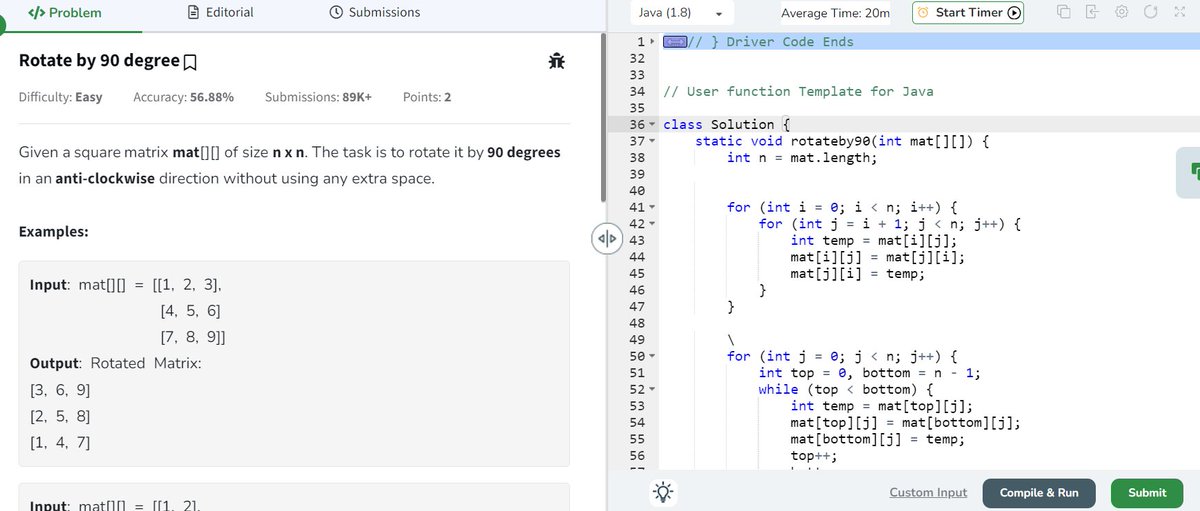Collapse rotateby90 method at line 37

pos(653,141)
